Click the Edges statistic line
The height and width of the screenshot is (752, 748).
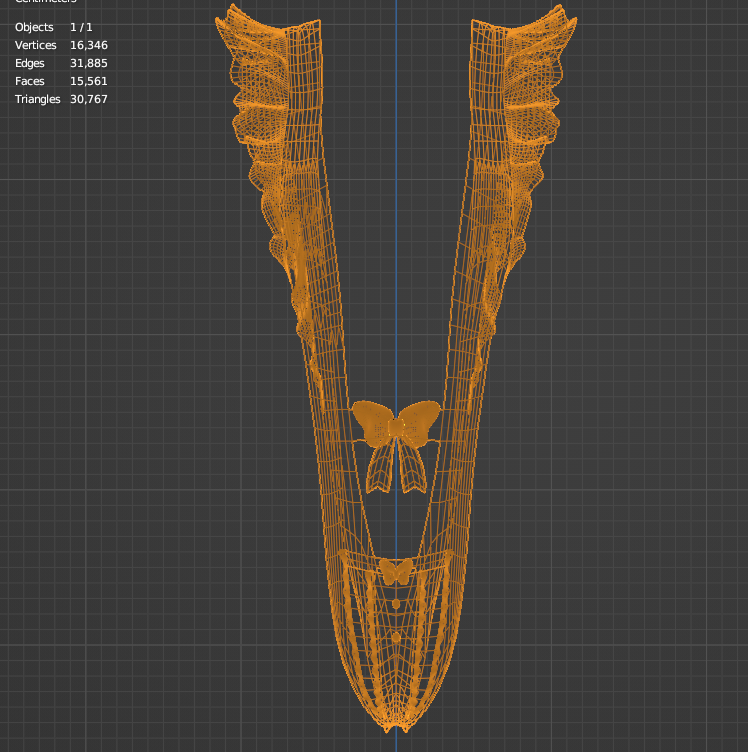[61, 63]
